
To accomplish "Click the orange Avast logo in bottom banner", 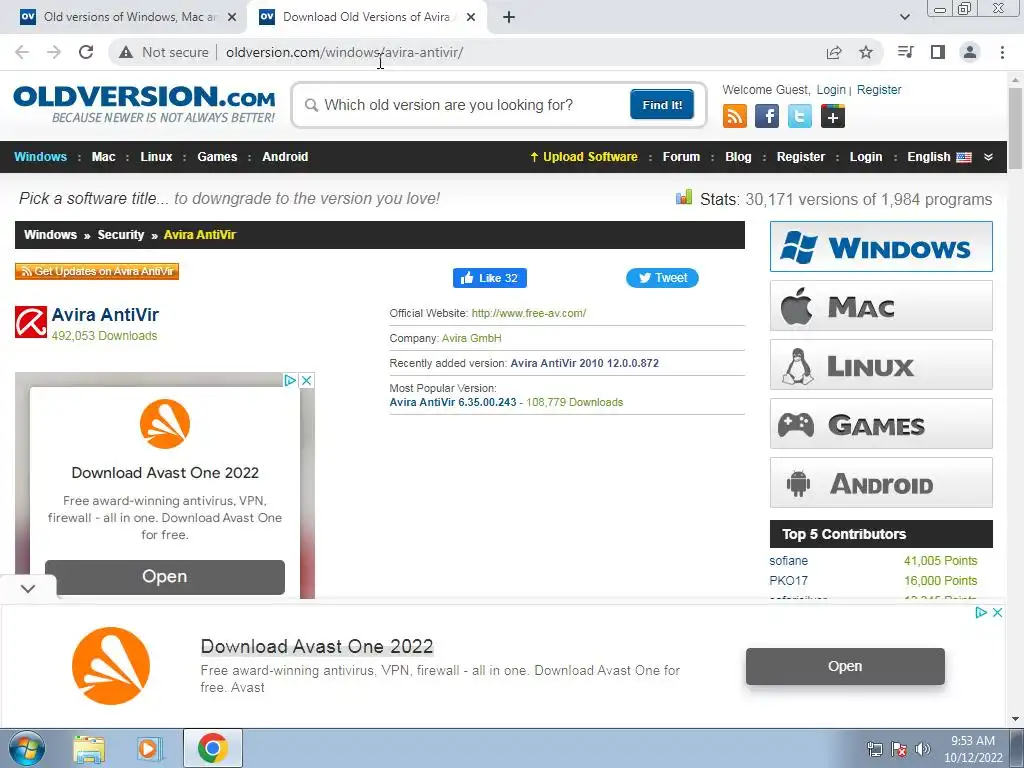I will coord(111,666).
